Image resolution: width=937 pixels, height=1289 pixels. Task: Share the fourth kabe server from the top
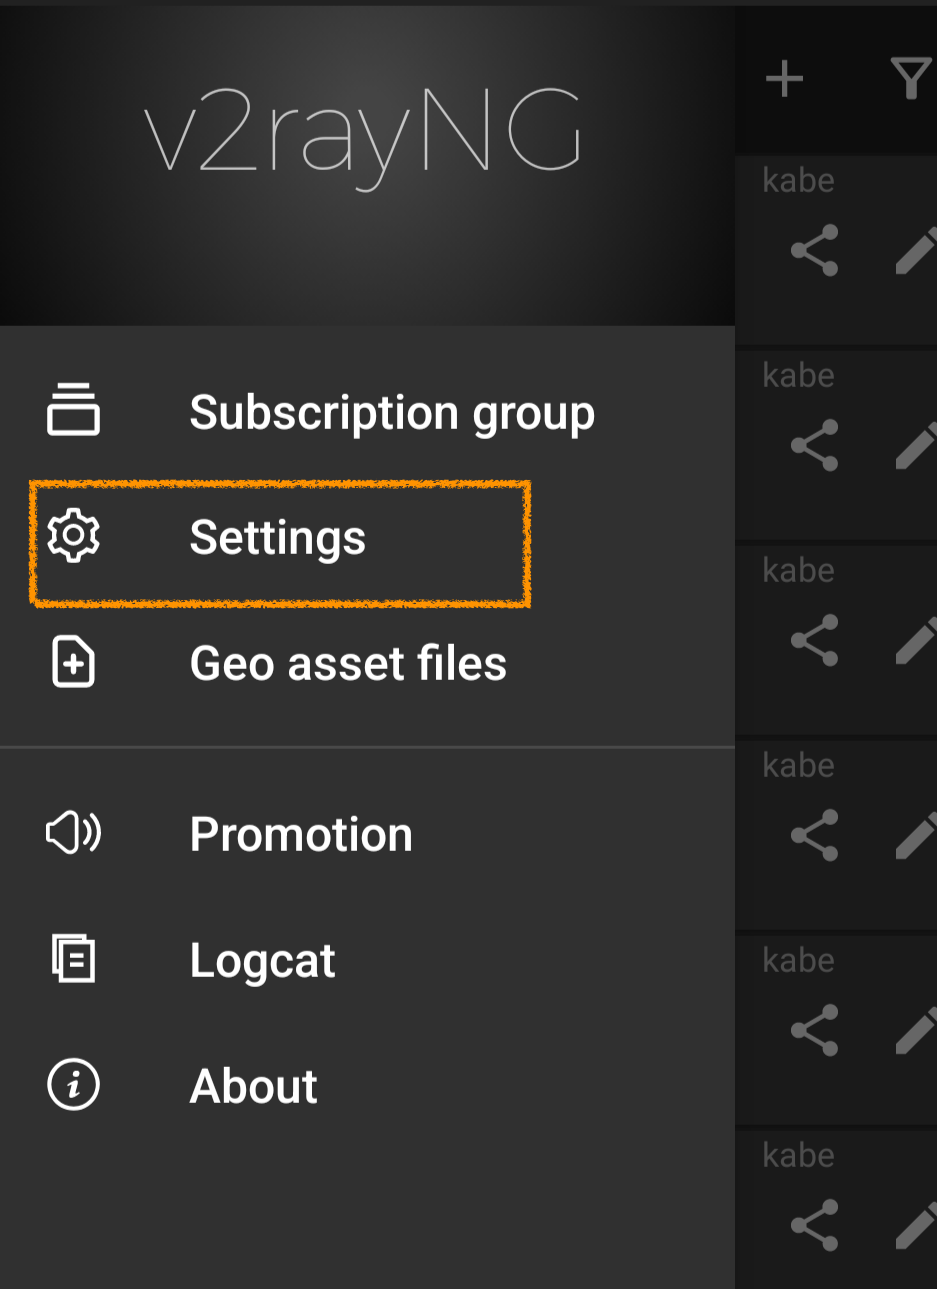[815, 835]
